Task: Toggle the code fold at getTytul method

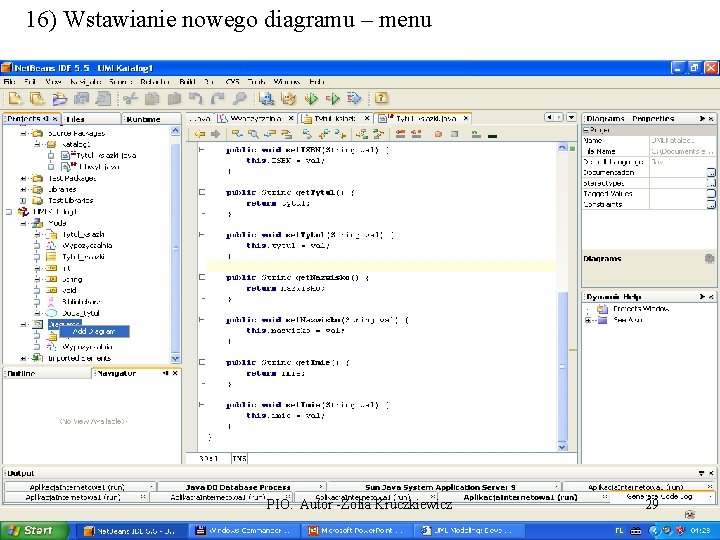Action: (x=201, y=192)
